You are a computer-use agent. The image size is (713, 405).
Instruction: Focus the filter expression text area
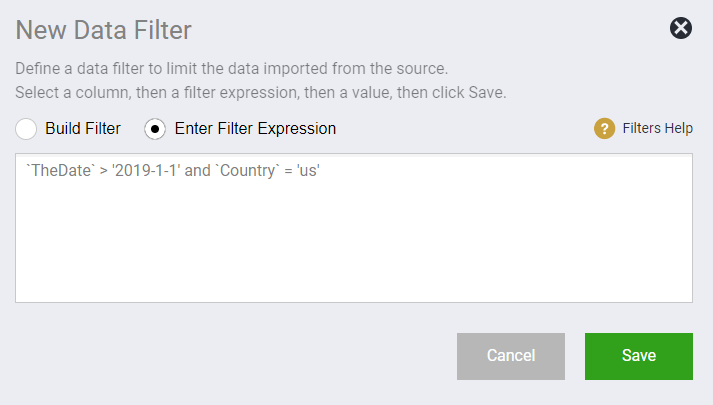(x=354, y=228)
